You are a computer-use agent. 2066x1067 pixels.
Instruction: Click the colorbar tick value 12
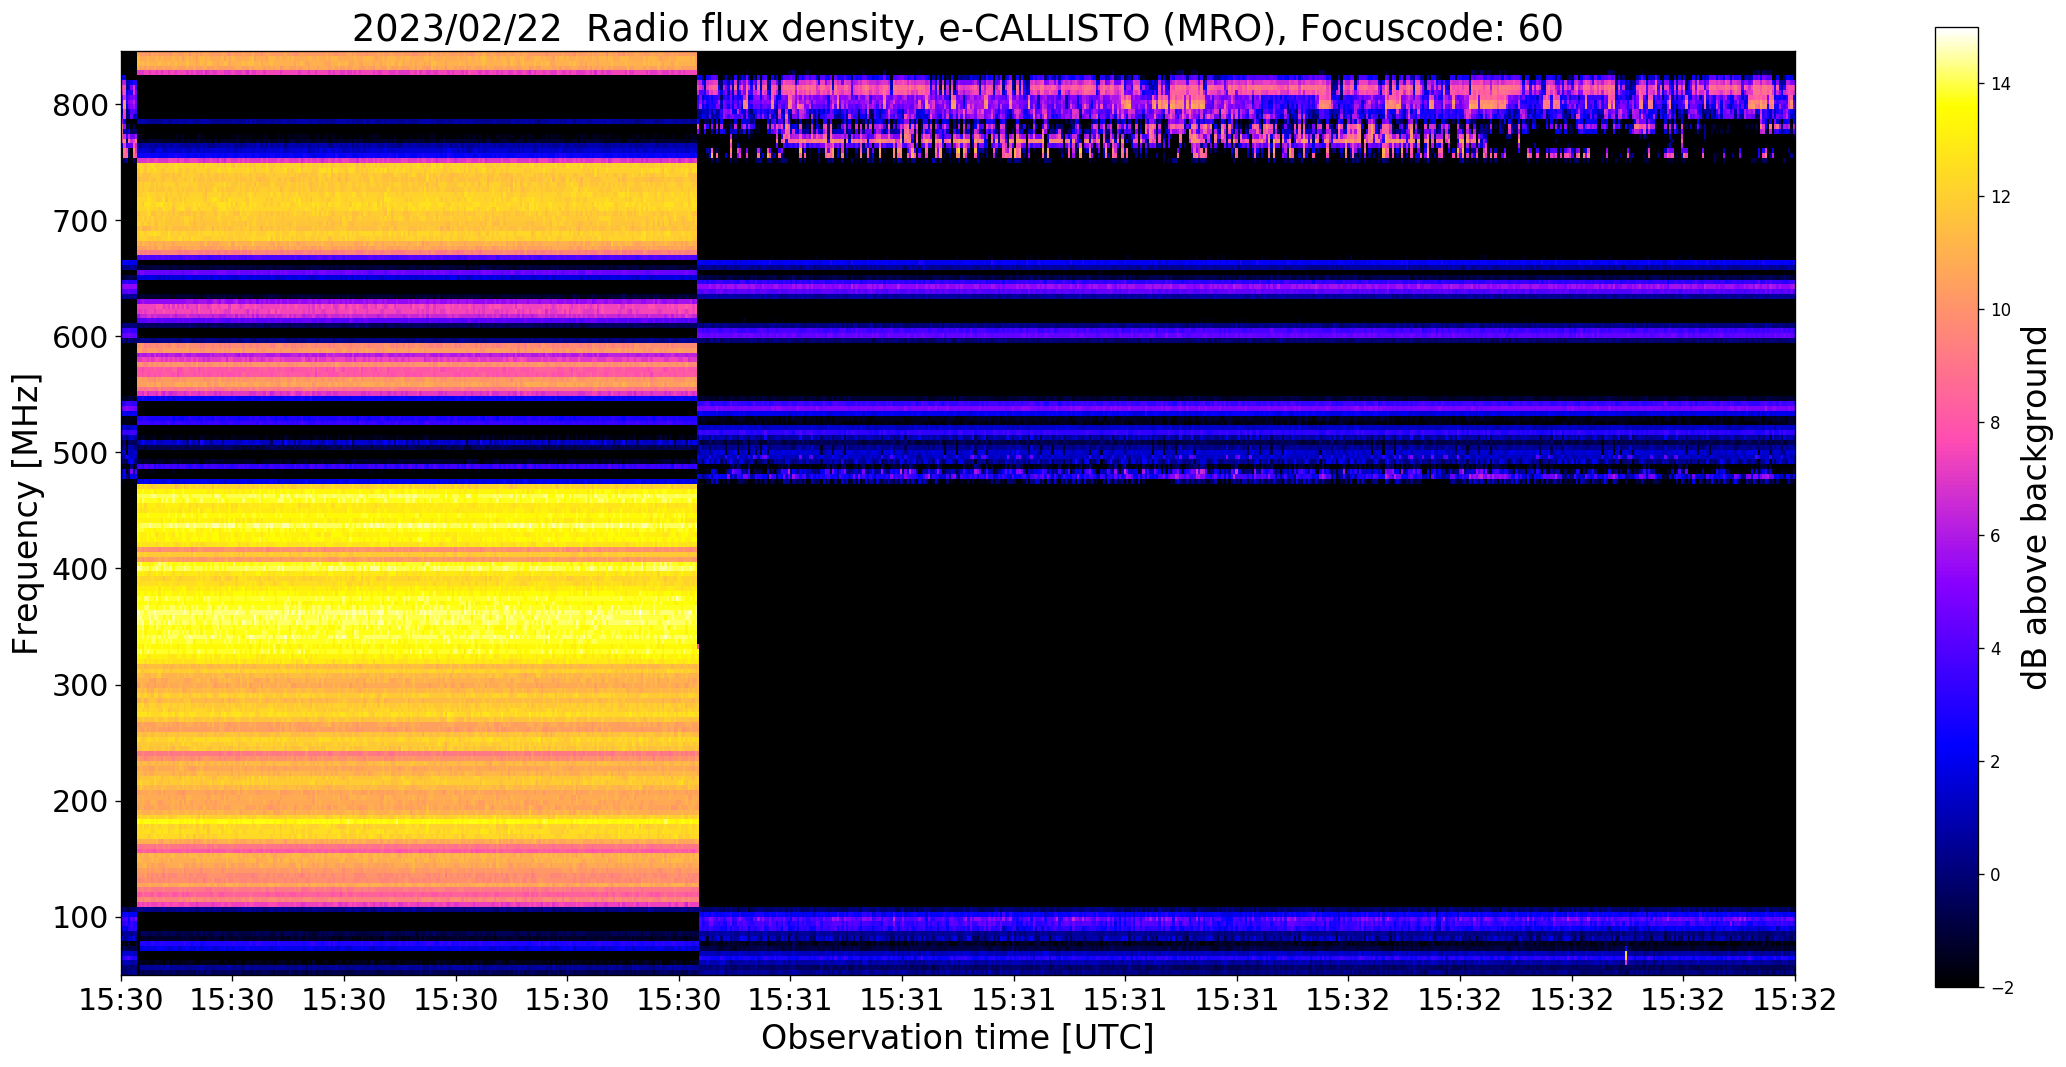[x=2001, y=197]
